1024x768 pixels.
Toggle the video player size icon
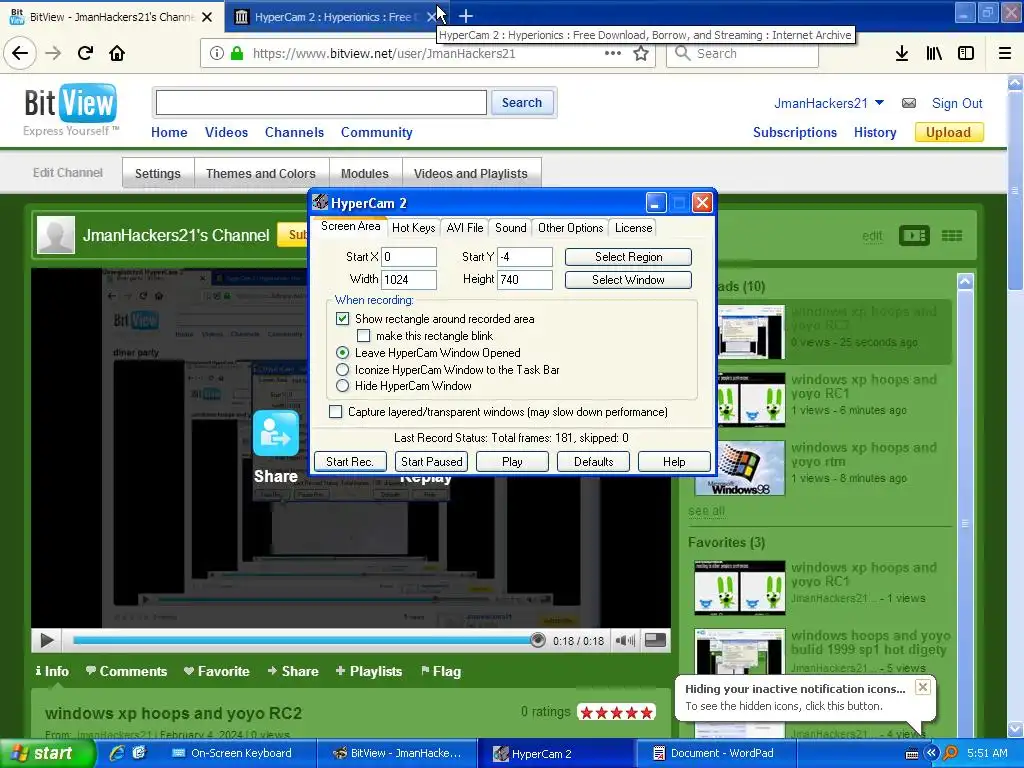[x=655, y=640]
